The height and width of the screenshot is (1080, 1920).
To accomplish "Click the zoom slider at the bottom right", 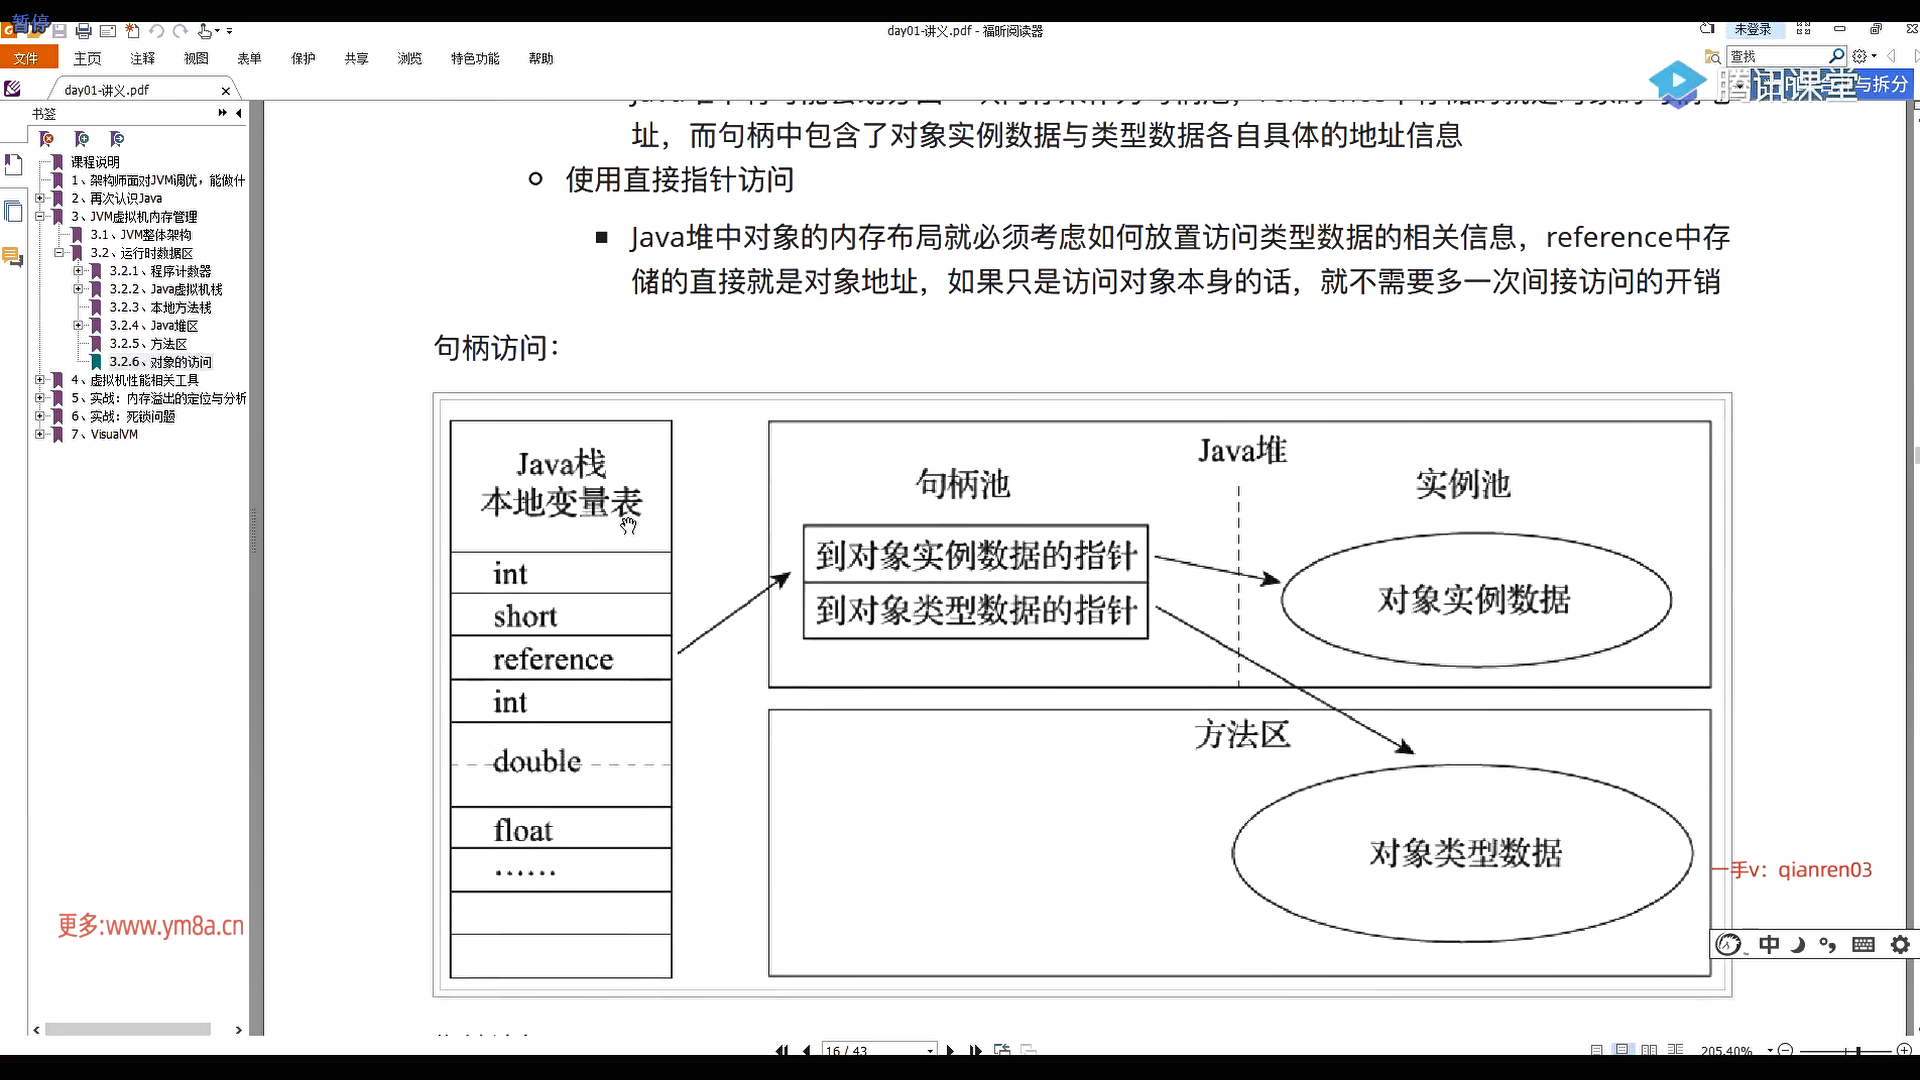I will click(1858, 1050).
